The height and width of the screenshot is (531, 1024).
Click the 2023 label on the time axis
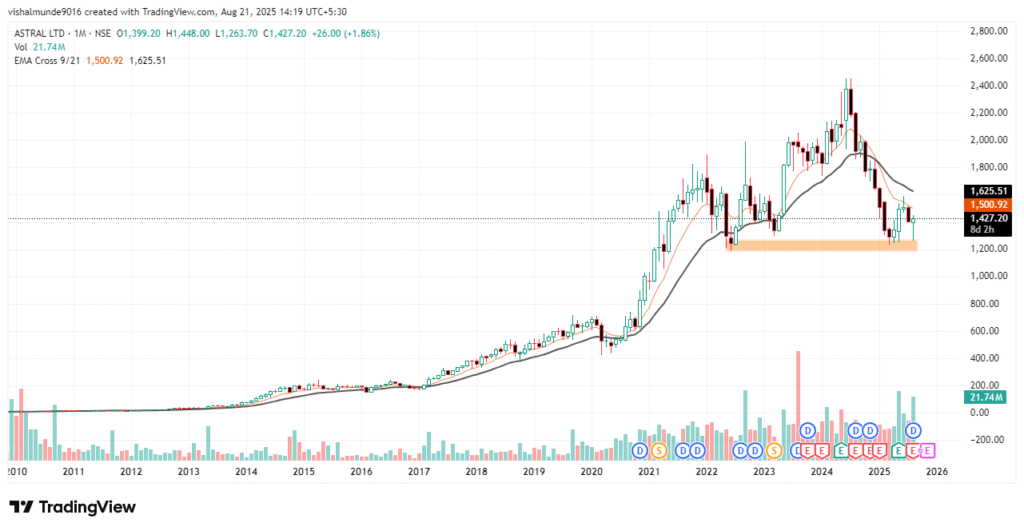pyautogui.click(x=764, y=471)
